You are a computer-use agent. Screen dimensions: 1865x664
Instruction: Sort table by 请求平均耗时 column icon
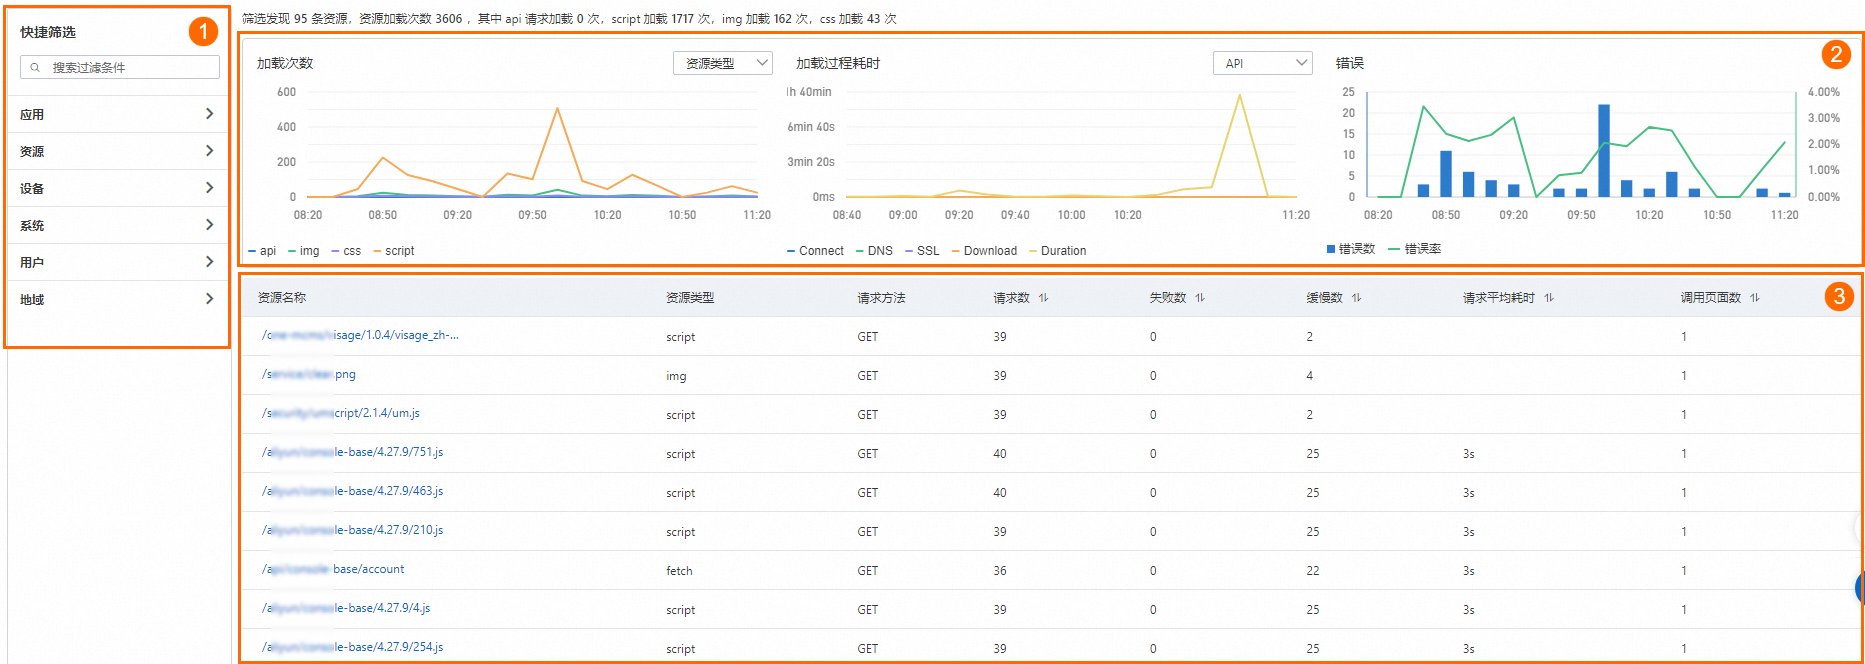point(1549,298)
